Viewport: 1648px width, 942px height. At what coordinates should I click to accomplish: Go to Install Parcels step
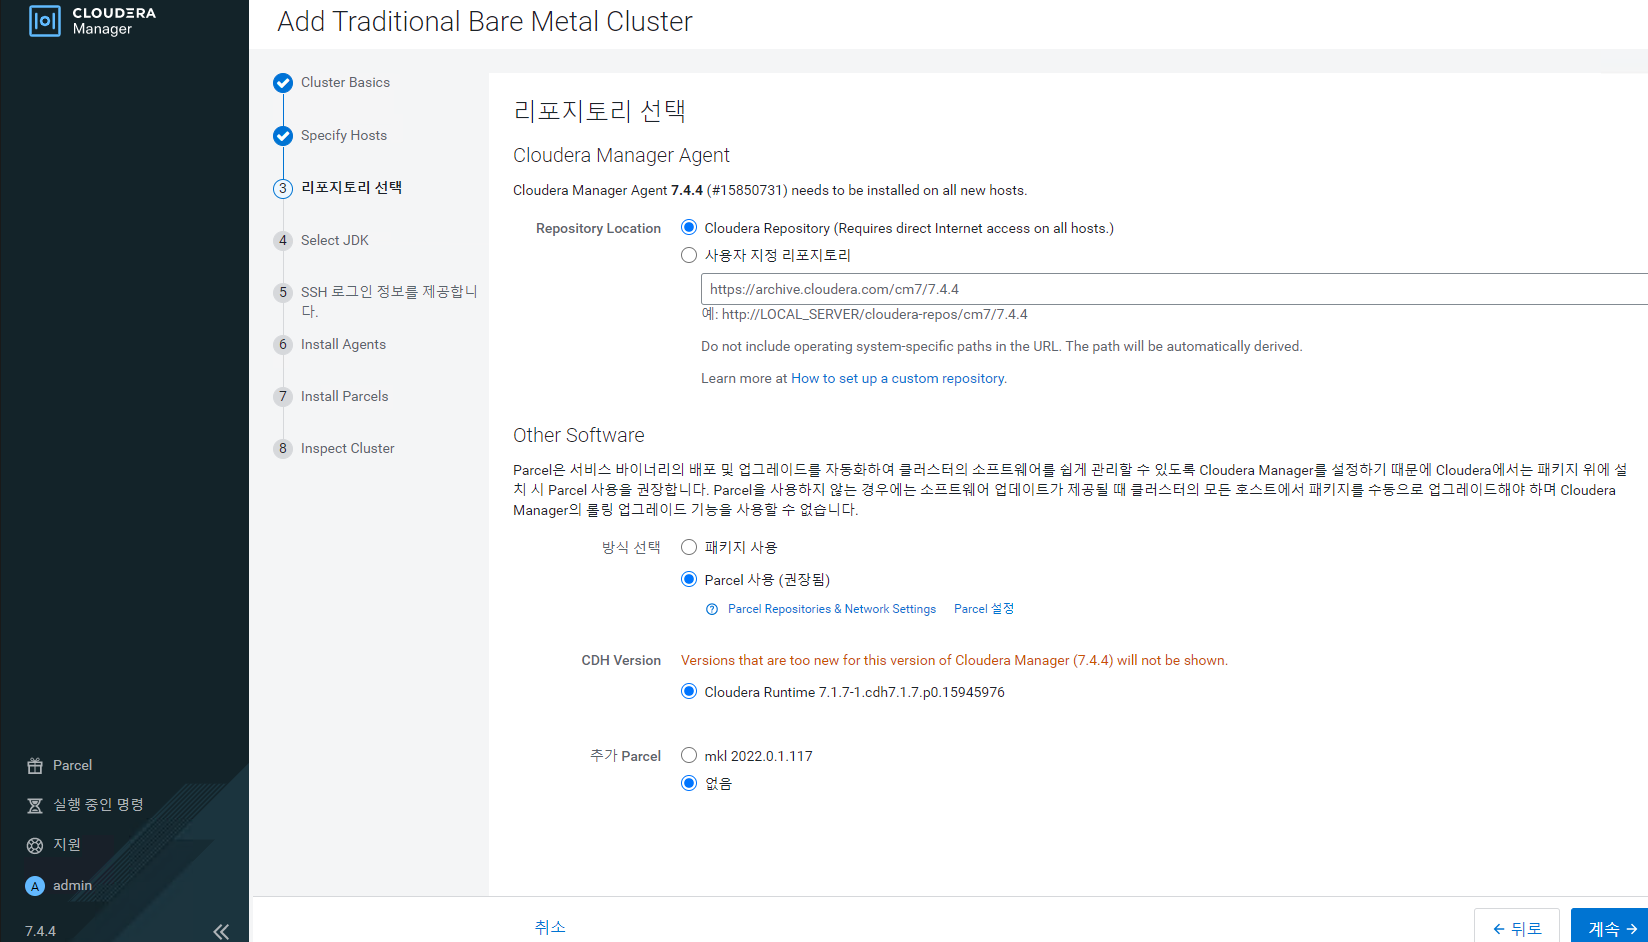pos(345,396)
